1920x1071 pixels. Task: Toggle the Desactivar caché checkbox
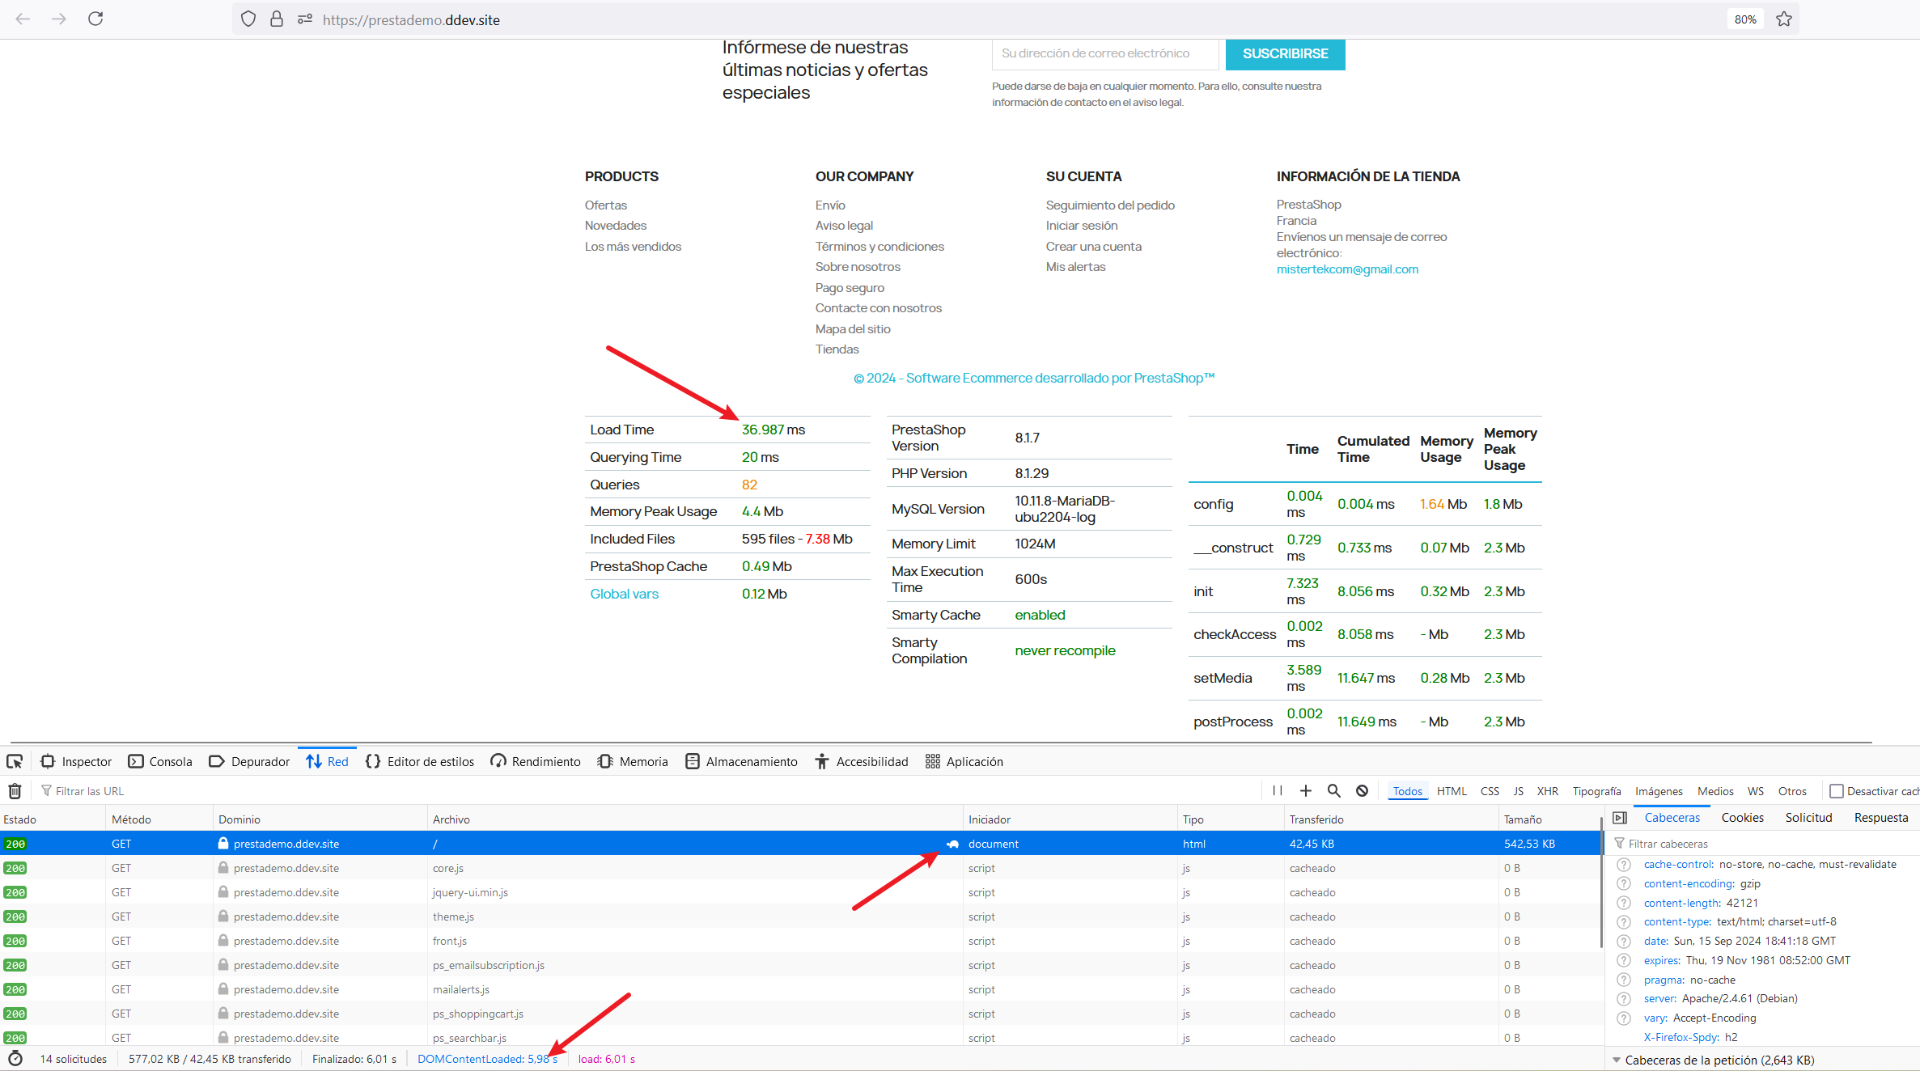point(1836,791)
